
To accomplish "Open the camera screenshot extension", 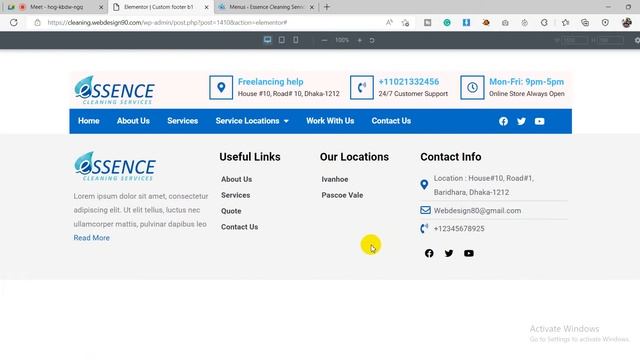I will point(505,23).
